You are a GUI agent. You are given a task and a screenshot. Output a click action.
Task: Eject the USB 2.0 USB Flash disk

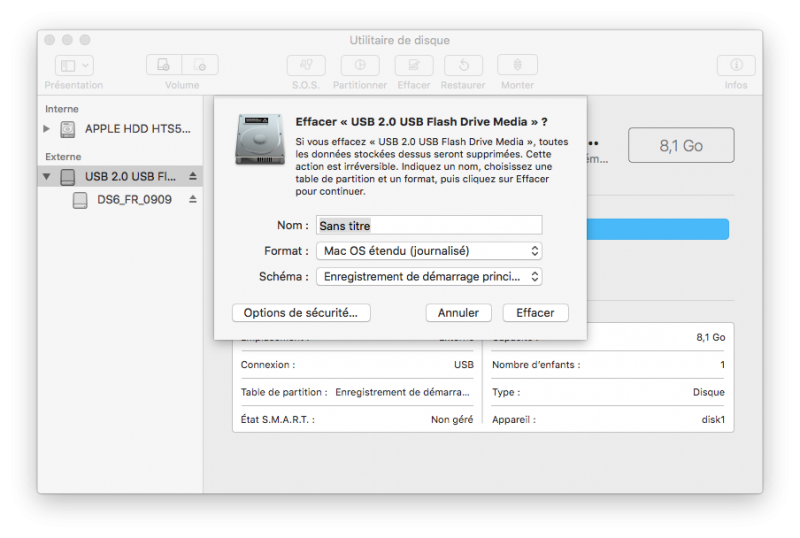point(192,176)
